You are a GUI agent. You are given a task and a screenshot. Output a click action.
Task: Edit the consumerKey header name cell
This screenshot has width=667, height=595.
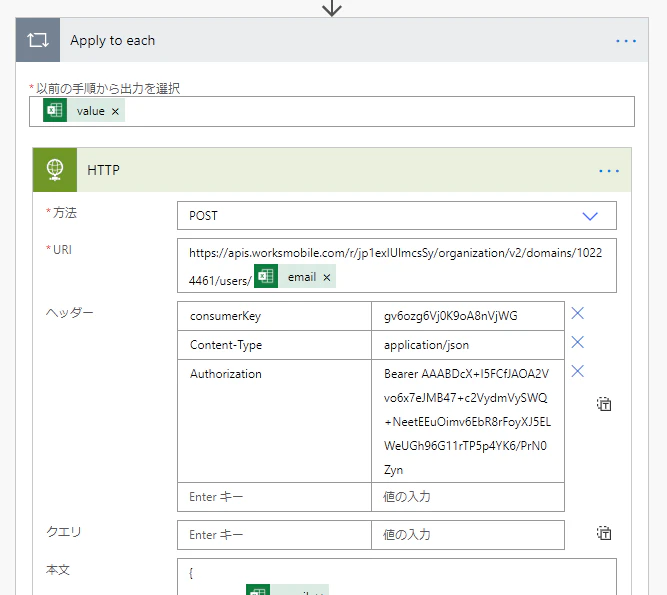tap(274, 316)
